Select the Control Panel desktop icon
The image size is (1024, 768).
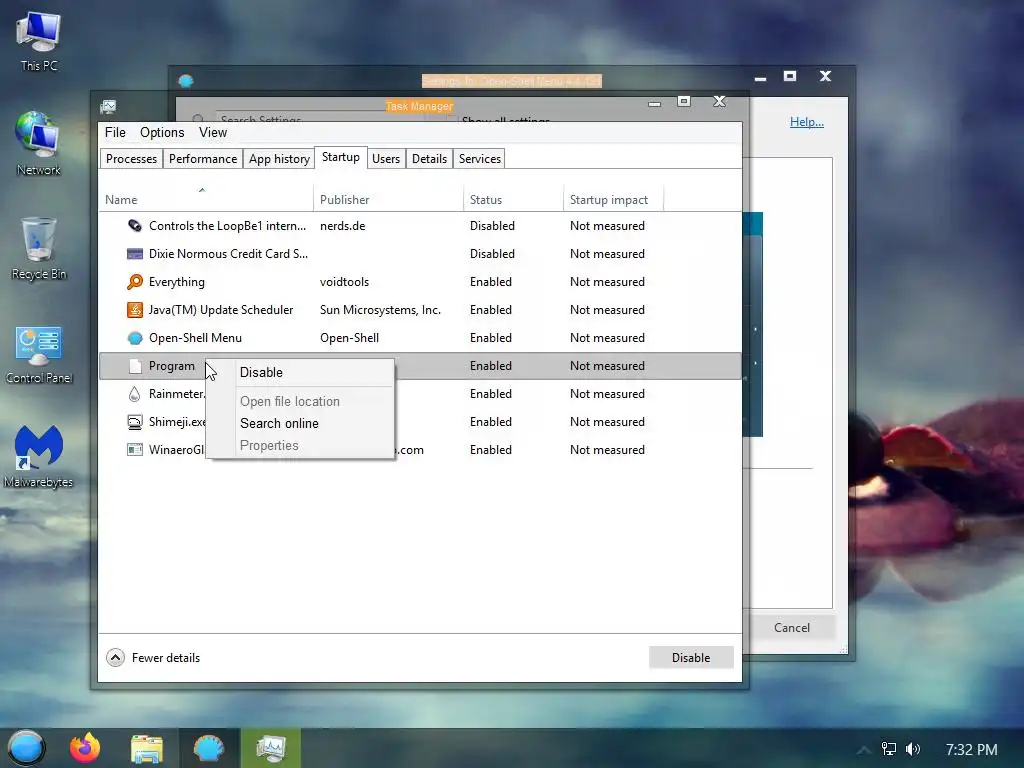(39, 355)
